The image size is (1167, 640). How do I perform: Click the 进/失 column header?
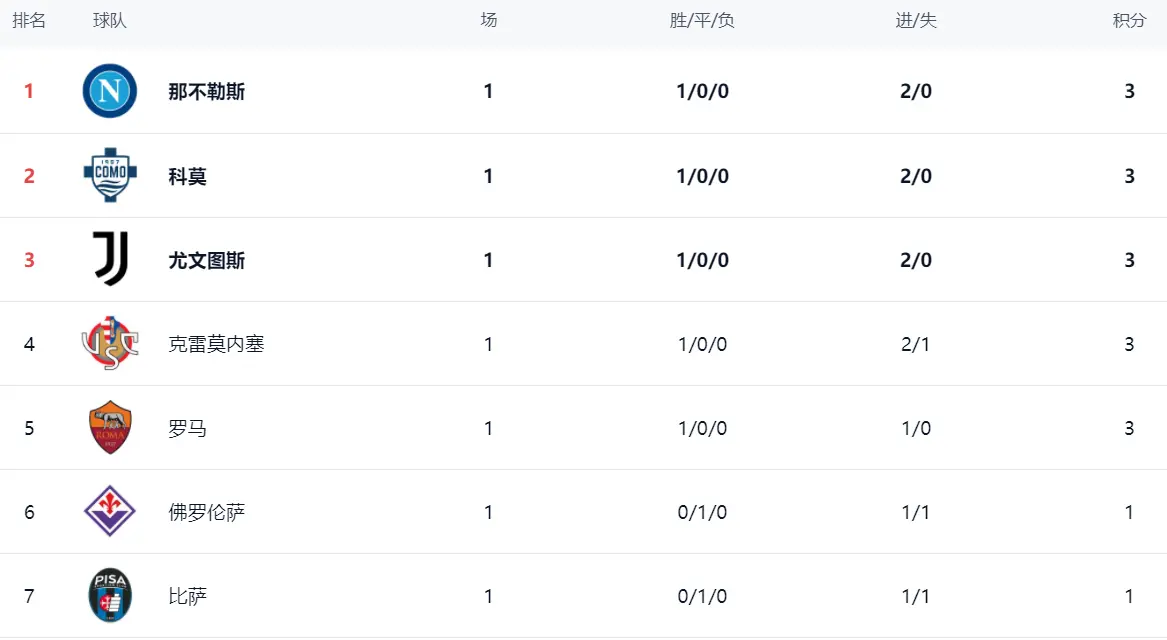pyautogui.click(x=916, y=21)
